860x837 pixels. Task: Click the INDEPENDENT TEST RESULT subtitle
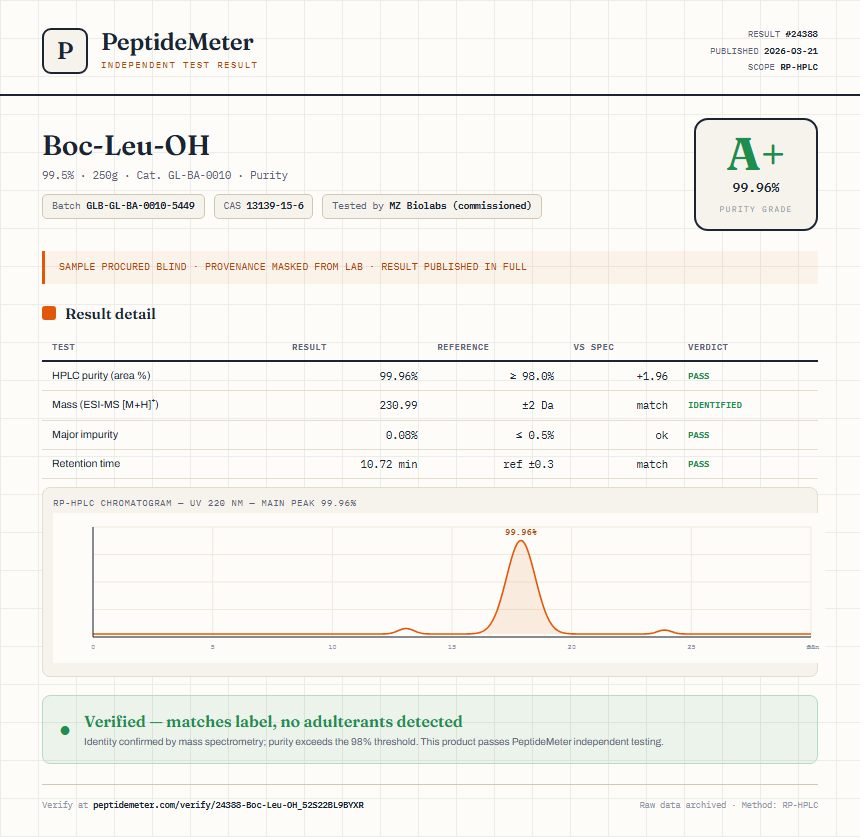(179, 65)
